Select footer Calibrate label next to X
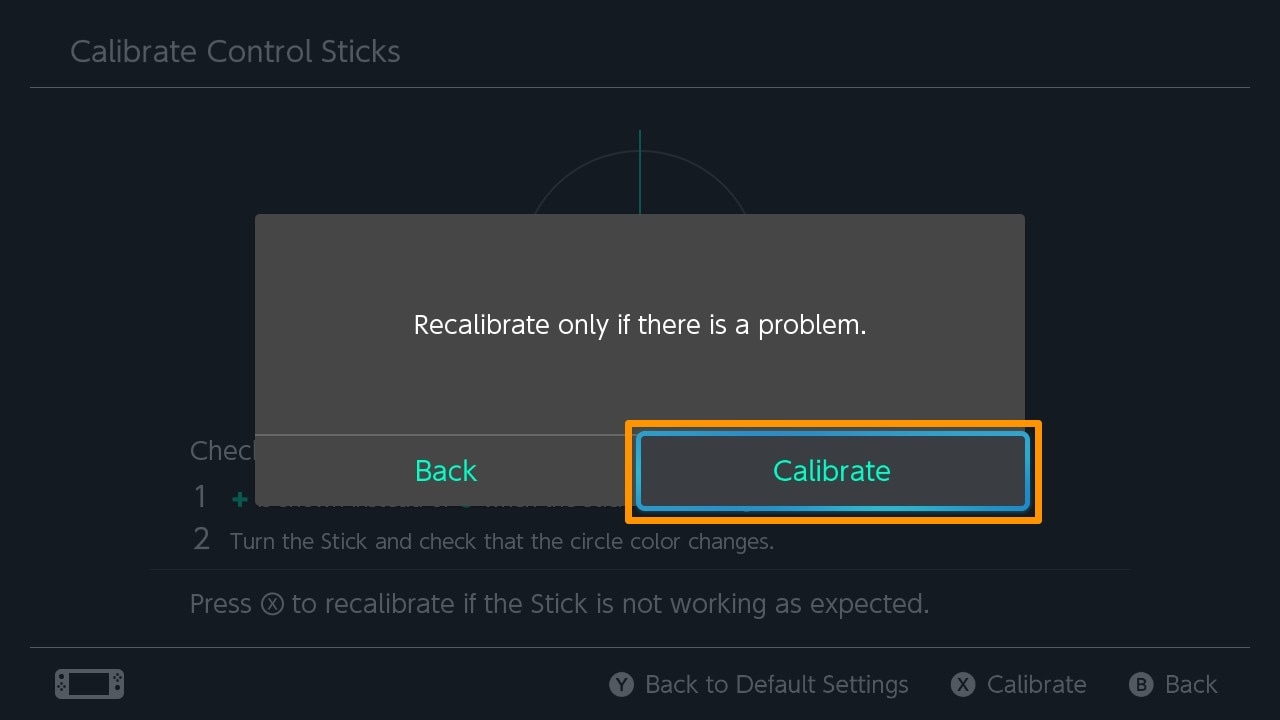Viewport: 1280px width, 720px height. tap(1036, 685)
